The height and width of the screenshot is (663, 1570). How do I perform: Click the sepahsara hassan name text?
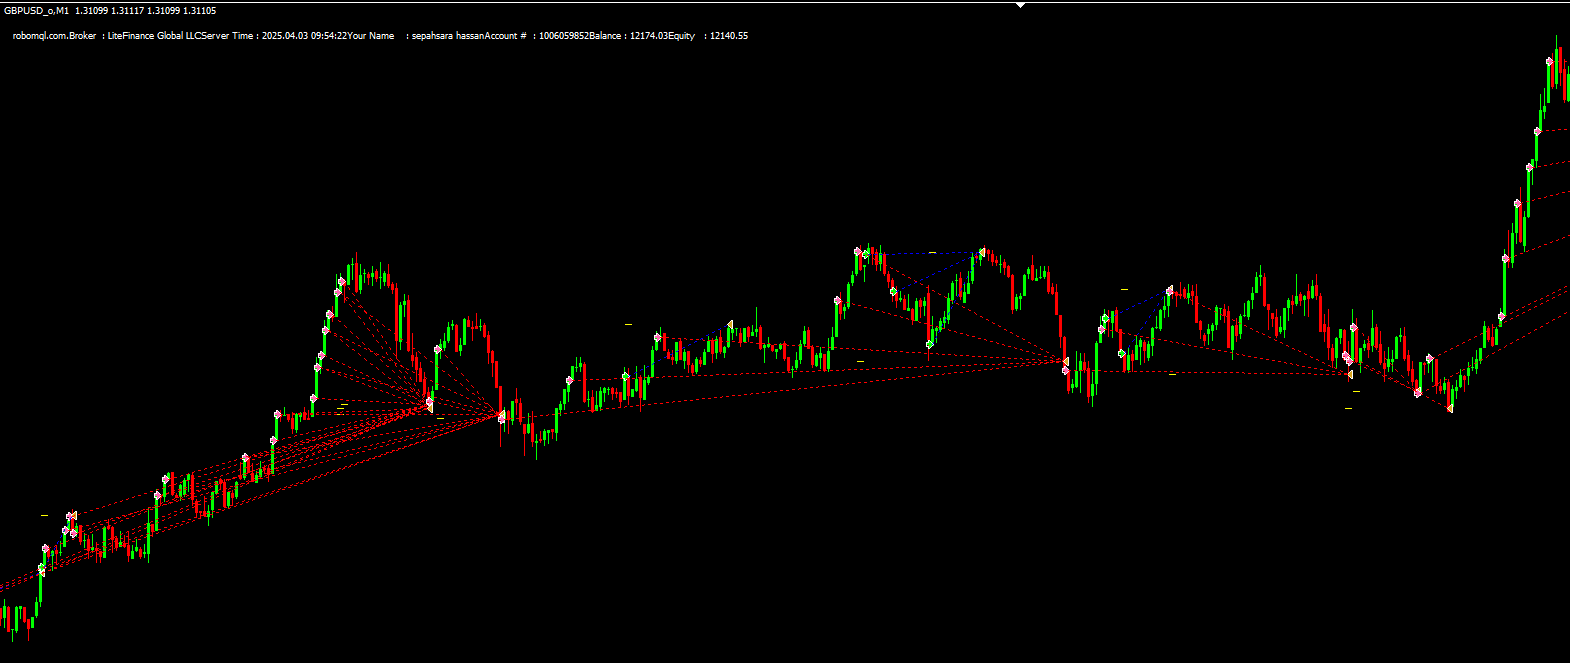(448, 36)
